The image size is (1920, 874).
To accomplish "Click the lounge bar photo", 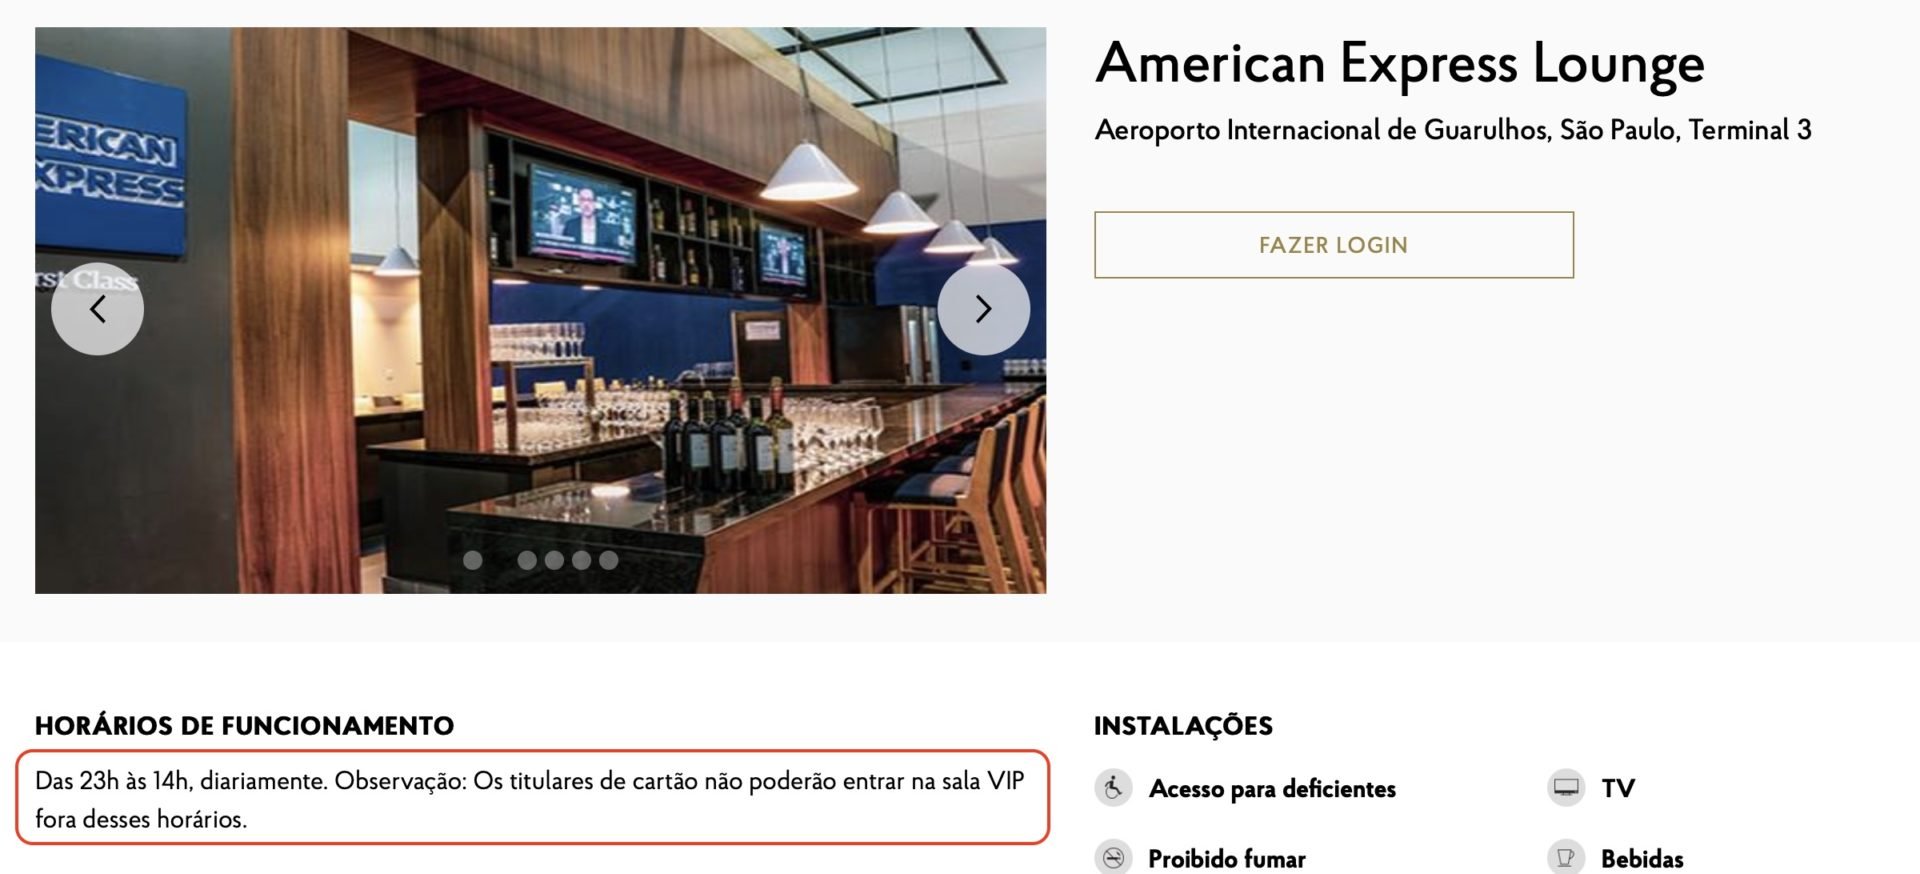I will (540, 310).
